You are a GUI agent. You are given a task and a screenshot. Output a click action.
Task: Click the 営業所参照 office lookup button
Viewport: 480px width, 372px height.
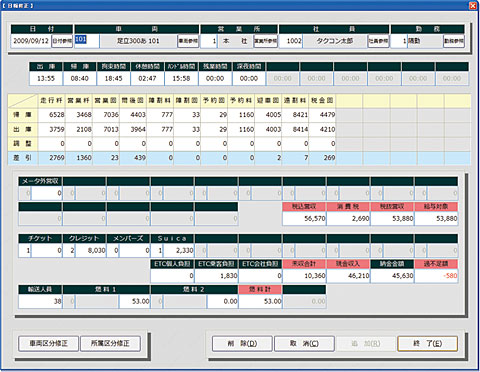[265, 41]
